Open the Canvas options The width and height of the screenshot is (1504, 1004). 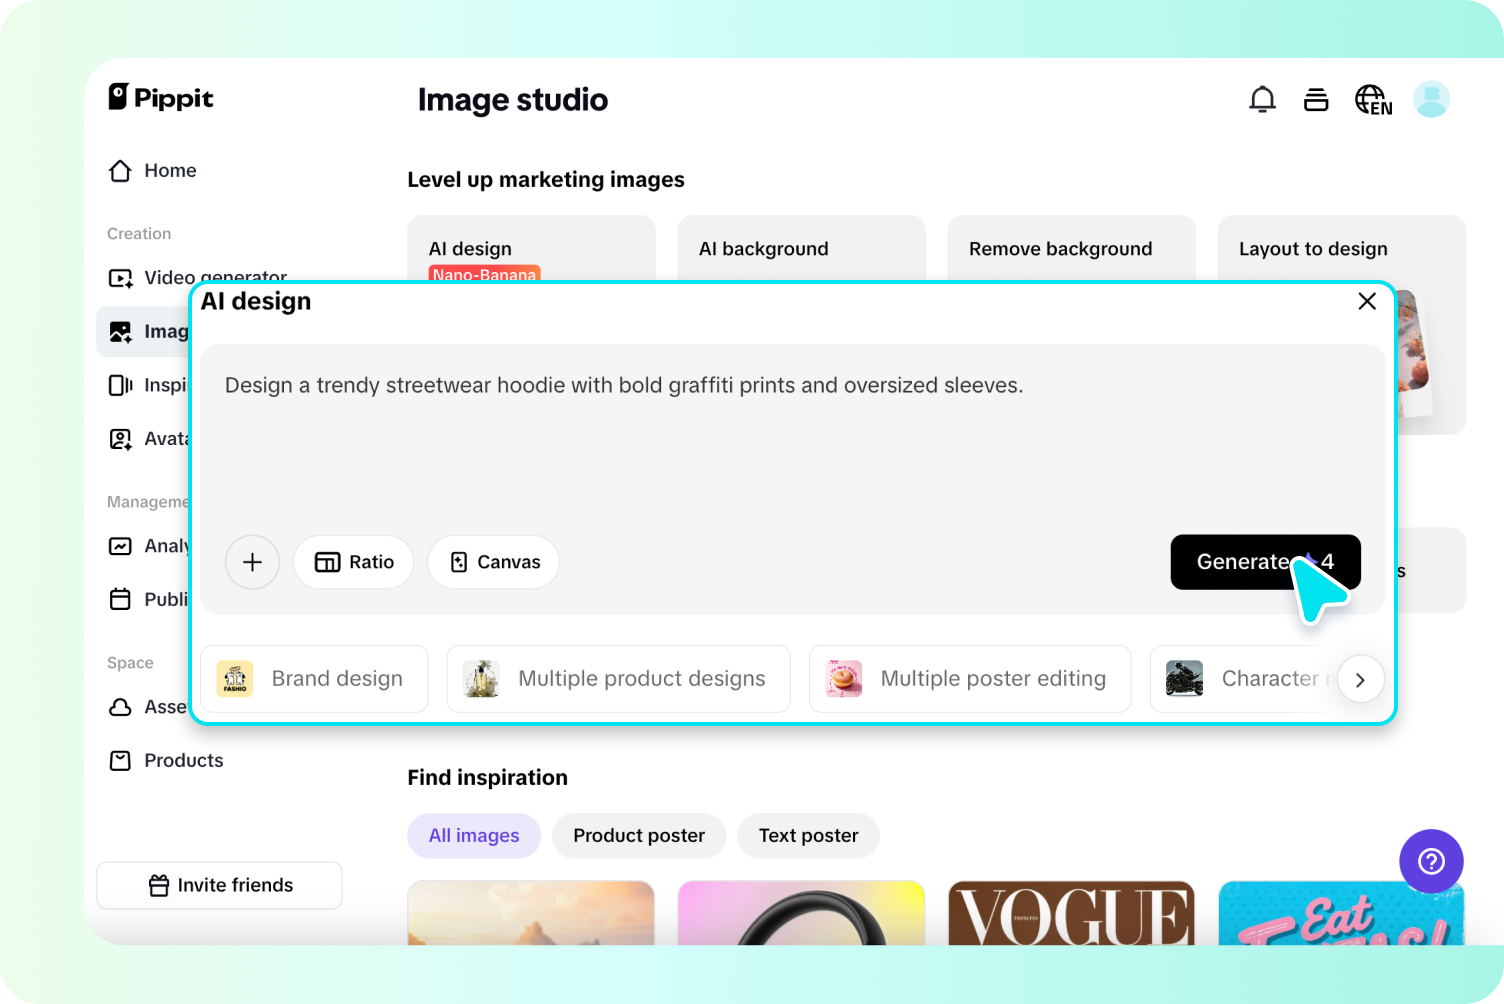(x=493, y=562)
